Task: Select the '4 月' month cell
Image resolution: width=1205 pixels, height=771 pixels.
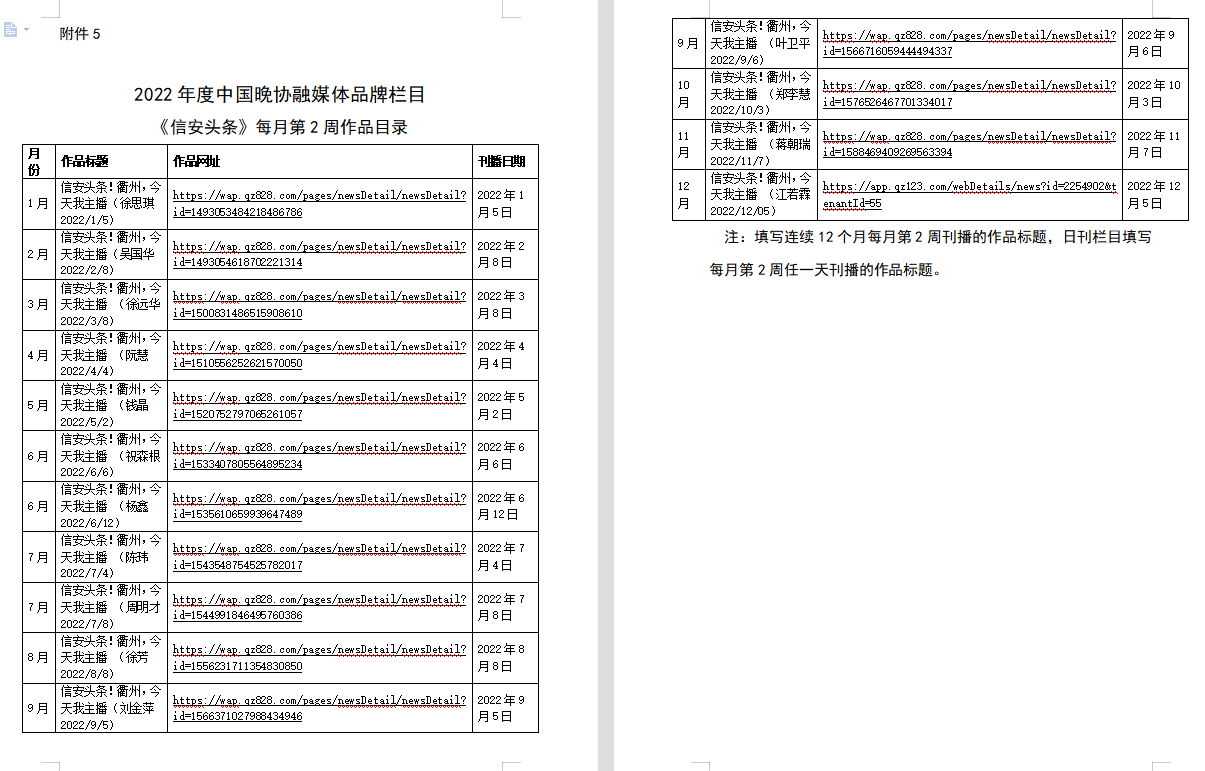Action: click(x=38, y=355)
